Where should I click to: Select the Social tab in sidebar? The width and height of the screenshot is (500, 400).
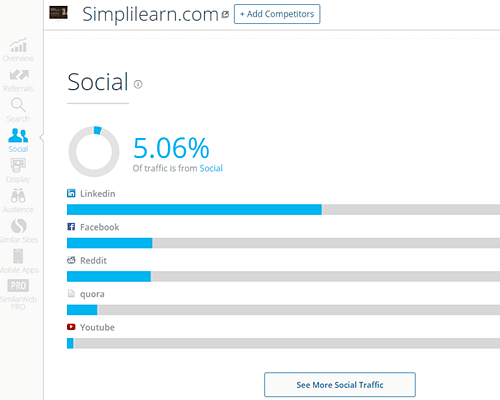coord(18,141)
